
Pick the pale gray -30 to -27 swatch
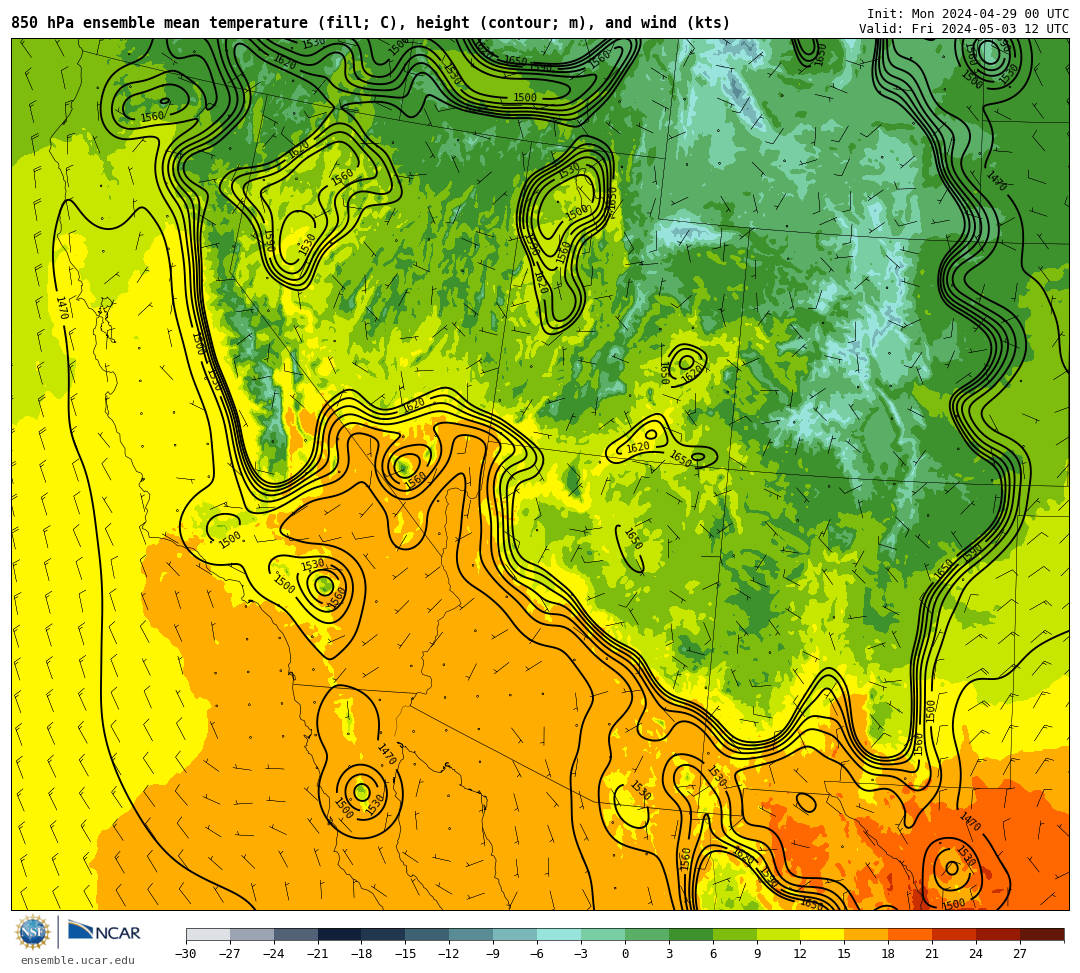[x=208, y=934]
